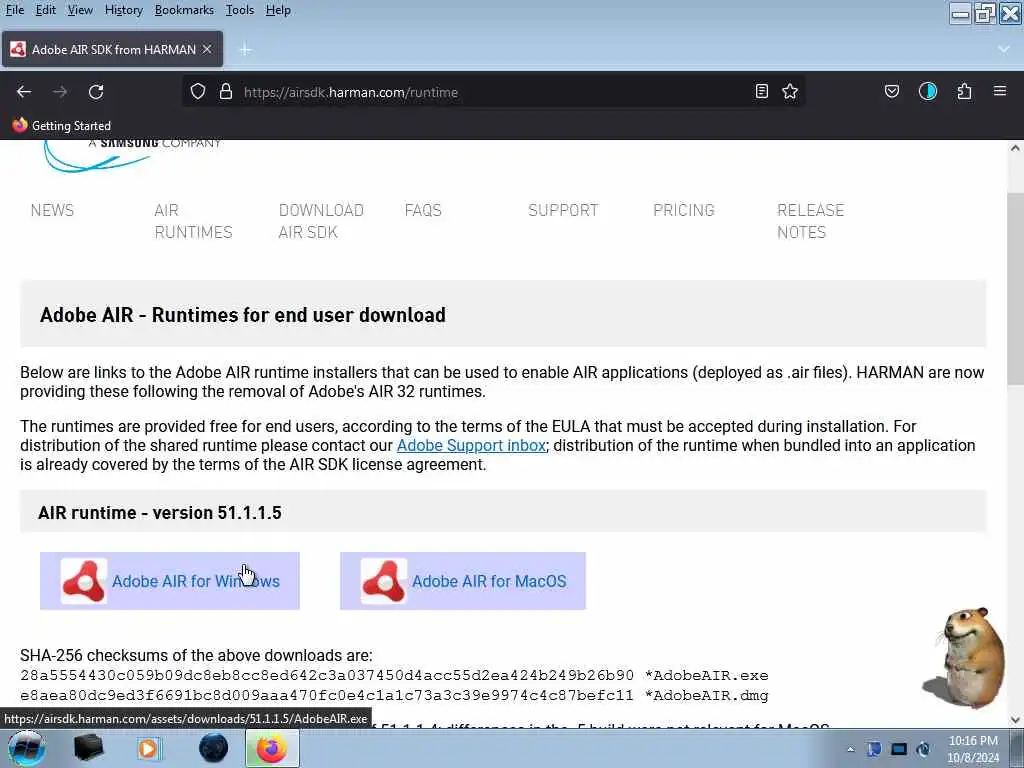Viewport: 1024px width, 768px height.
Task: Click the page vertical scrollbar thumb
Action: [1015, 289]
